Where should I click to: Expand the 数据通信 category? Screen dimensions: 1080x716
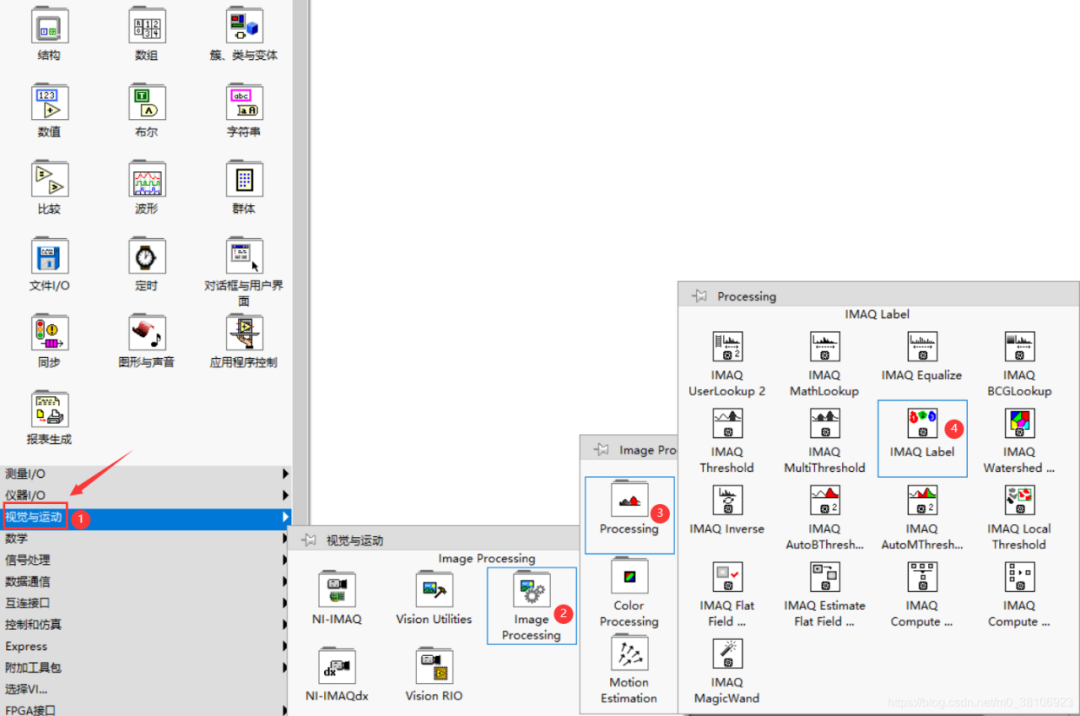tap(145, 582)
